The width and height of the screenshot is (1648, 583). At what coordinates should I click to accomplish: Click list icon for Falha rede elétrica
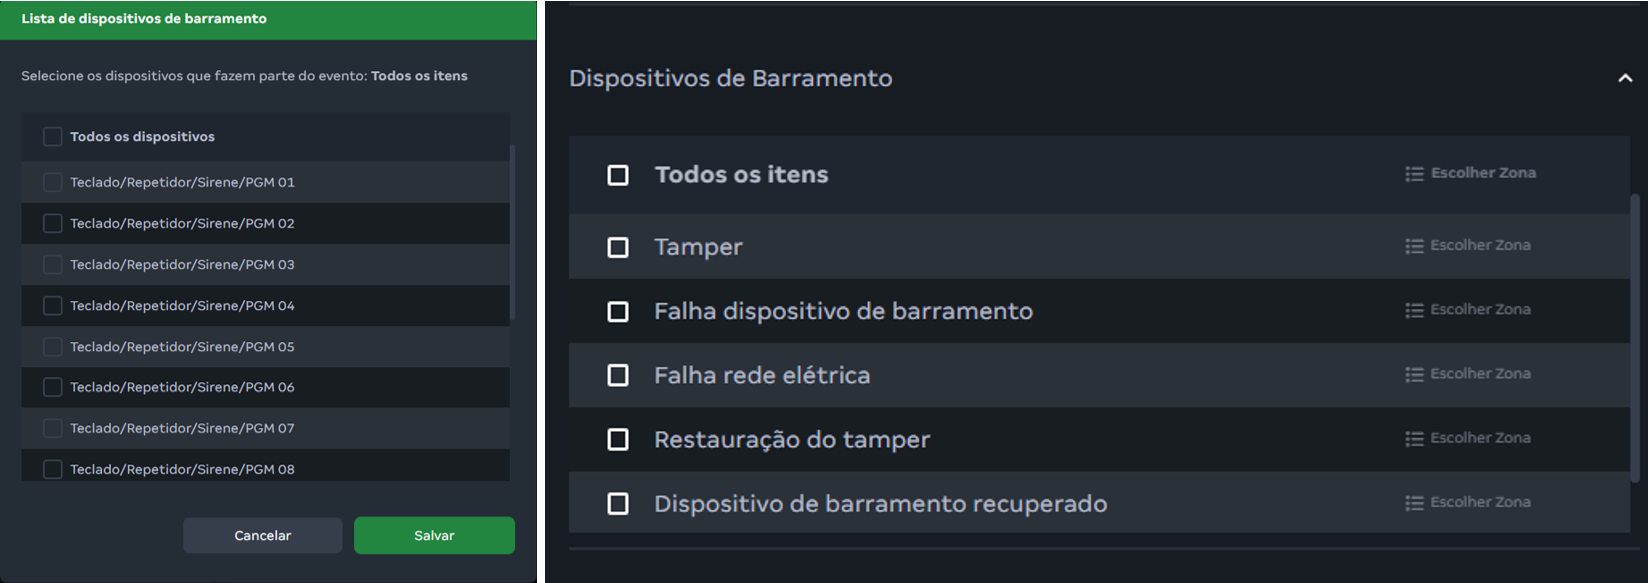pyautogui.click(x=1414, y=374)
